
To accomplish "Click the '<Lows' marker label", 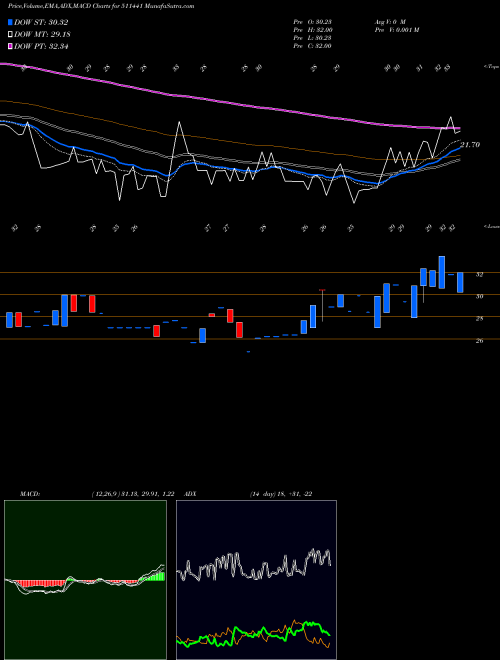I will pos(491,226).
